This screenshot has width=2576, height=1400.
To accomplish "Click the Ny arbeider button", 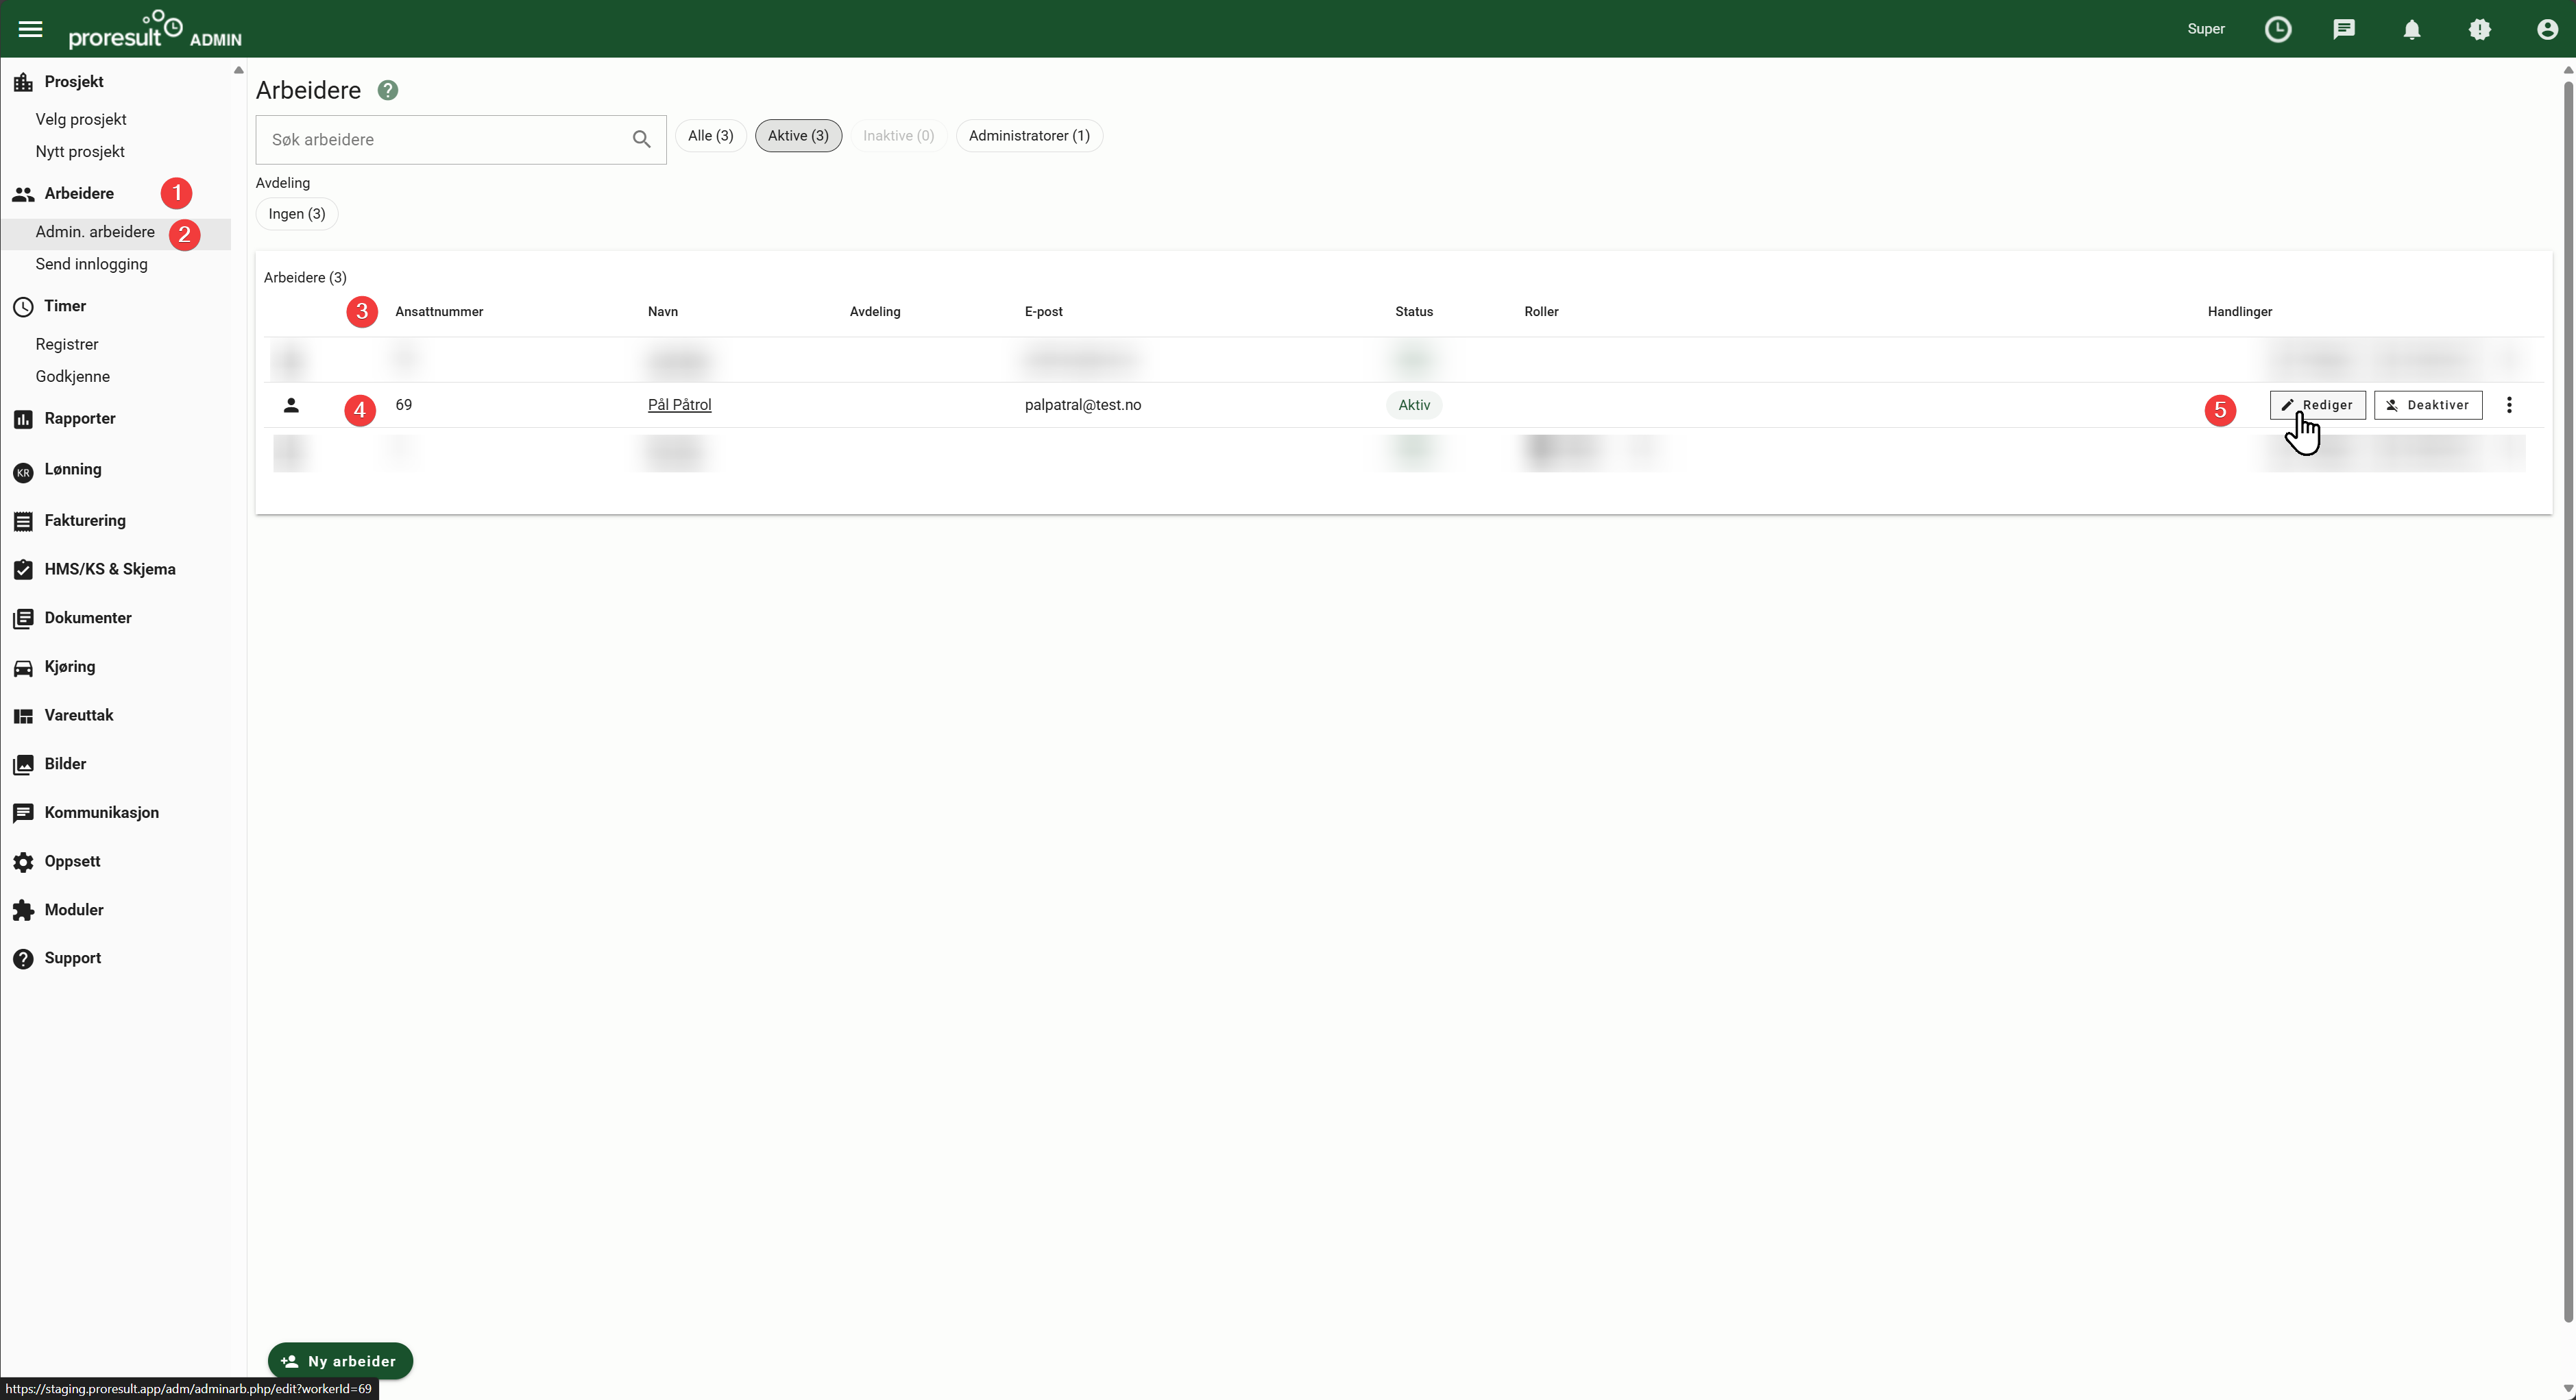I will [x=340, y=1362].
